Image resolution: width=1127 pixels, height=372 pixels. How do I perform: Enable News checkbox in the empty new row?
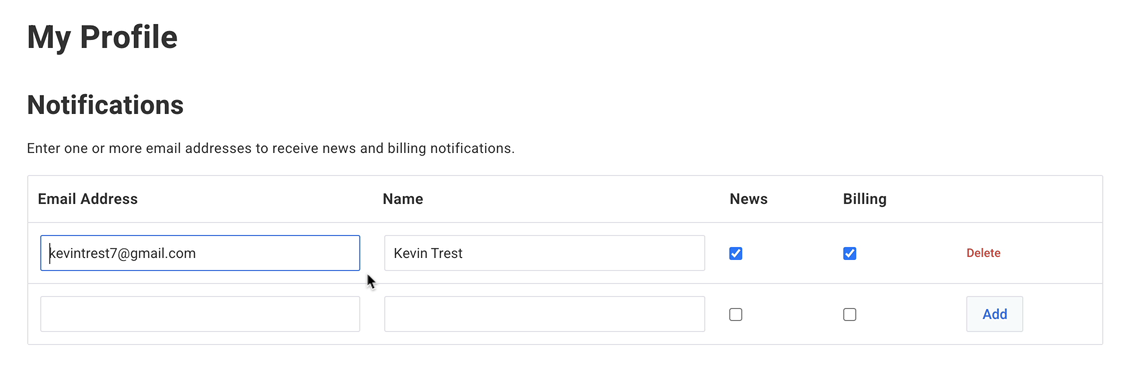[x=735, y=315]
